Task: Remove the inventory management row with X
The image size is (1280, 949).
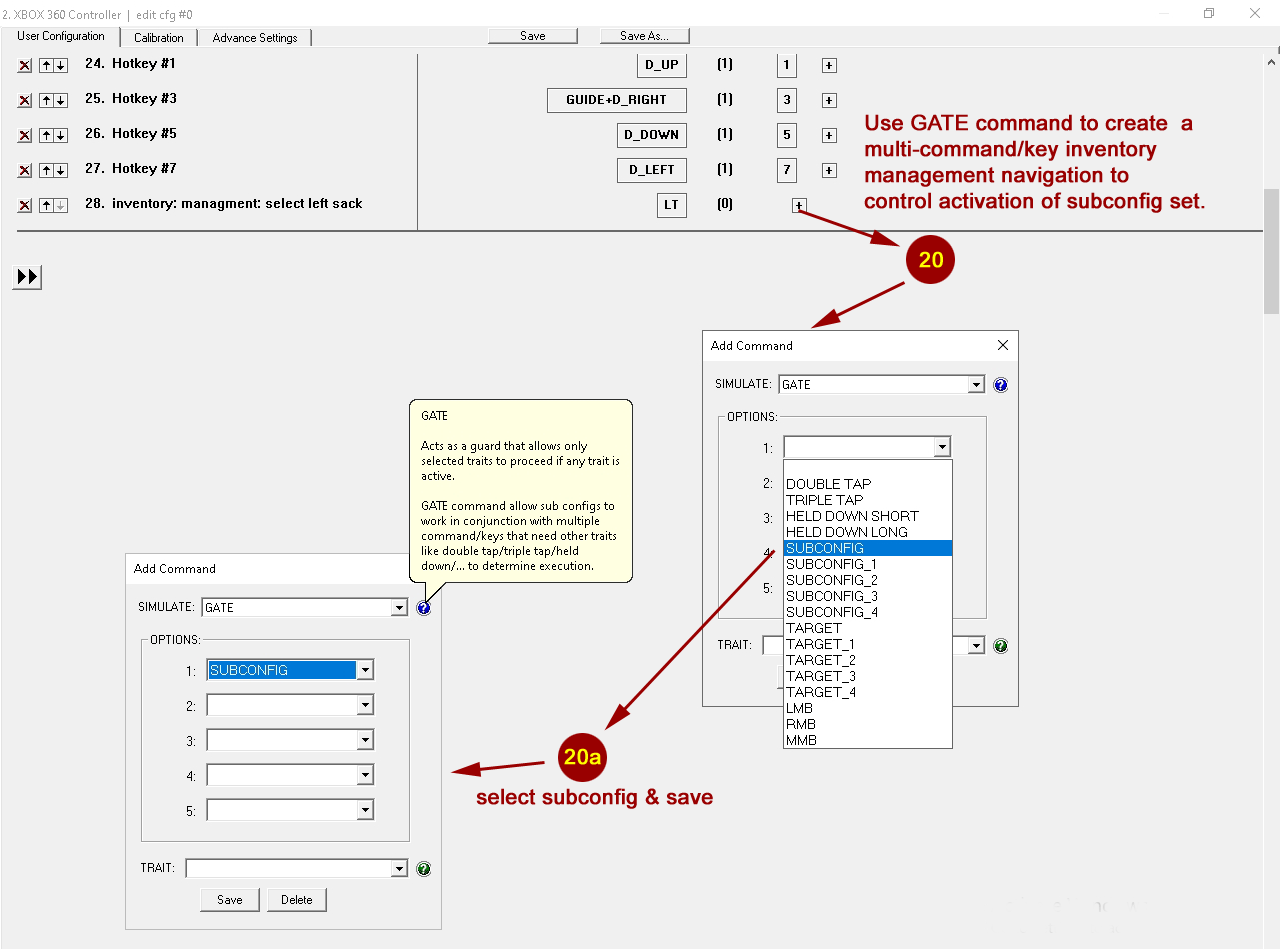Action: click(x=25, y=206)
